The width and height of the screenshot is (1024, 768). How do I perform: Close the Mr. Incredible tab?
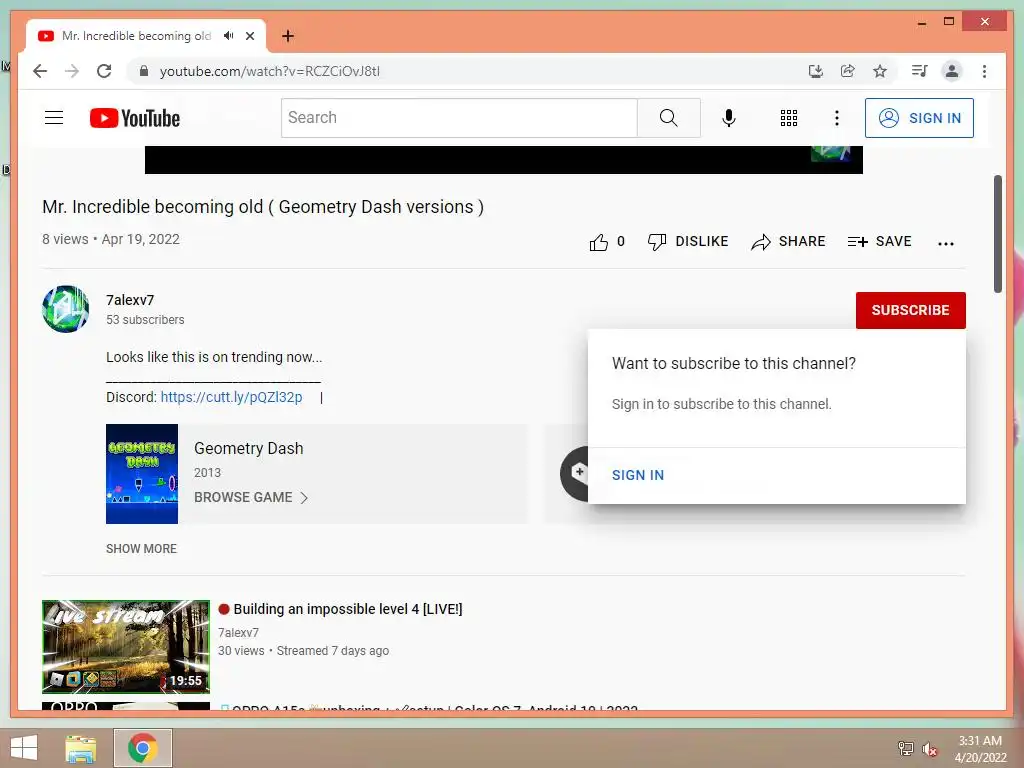tap(250, 36)
